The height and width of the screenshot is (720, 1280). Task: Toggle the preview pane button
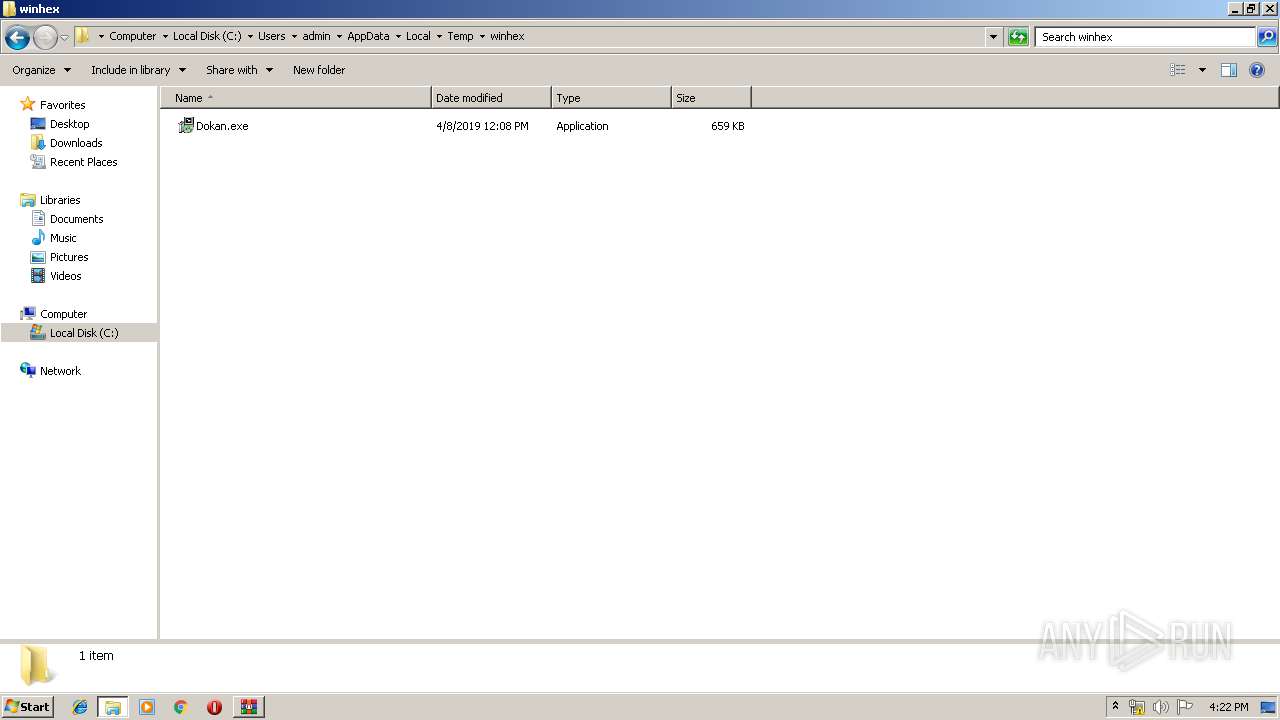pyautogui.click(x=1229, y=70)
